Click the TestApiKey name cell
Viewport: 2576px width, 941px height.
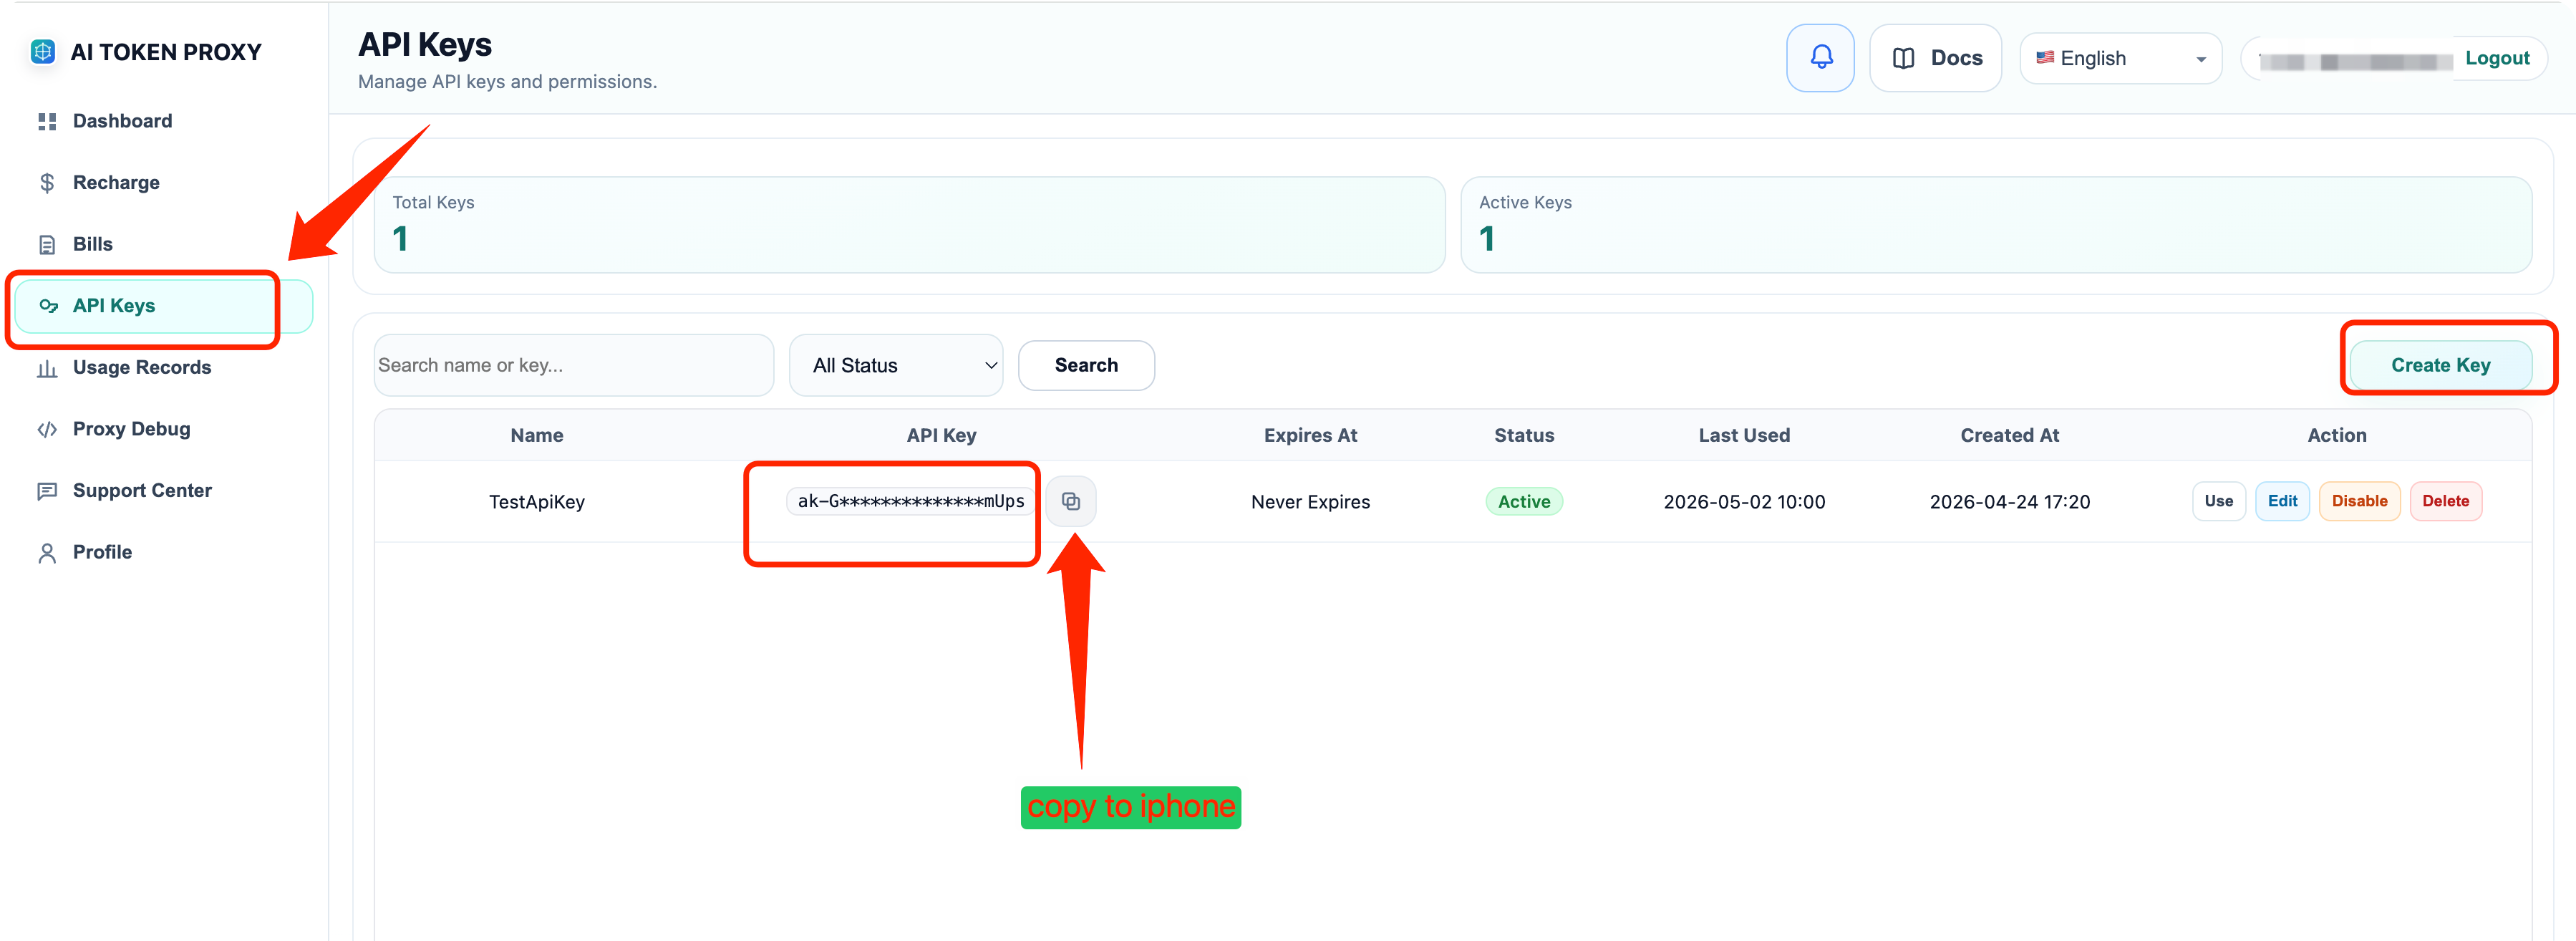537,503
